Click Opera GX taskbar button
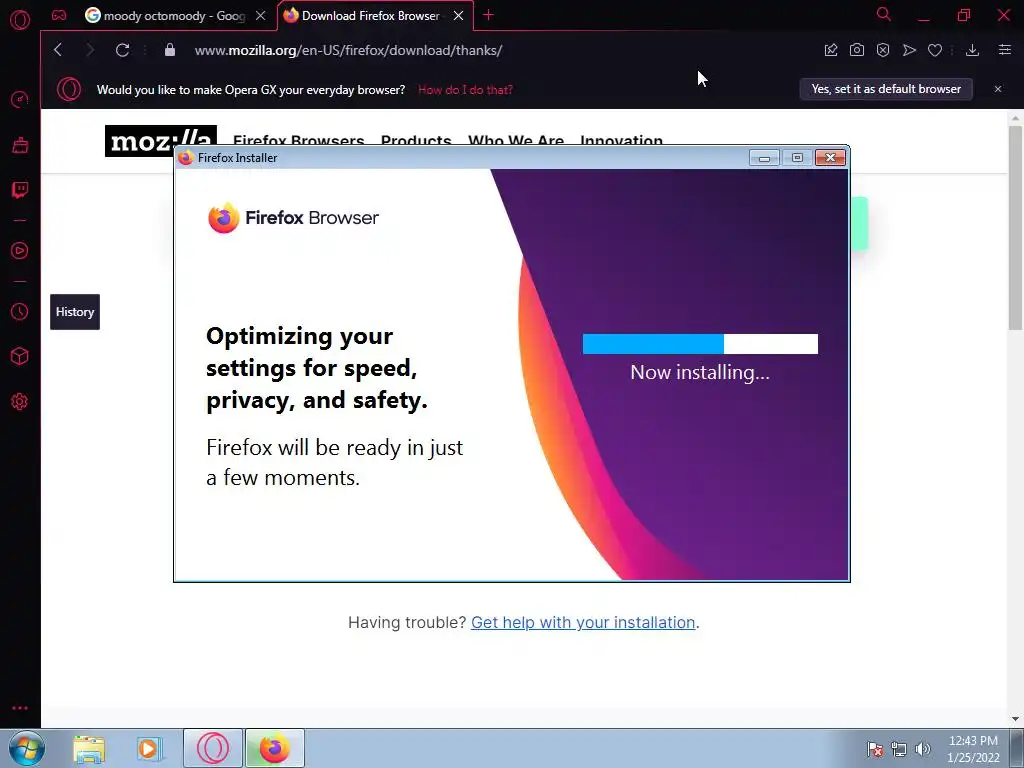The width and height of the screenshot is (1024, 768). (213, 748)
